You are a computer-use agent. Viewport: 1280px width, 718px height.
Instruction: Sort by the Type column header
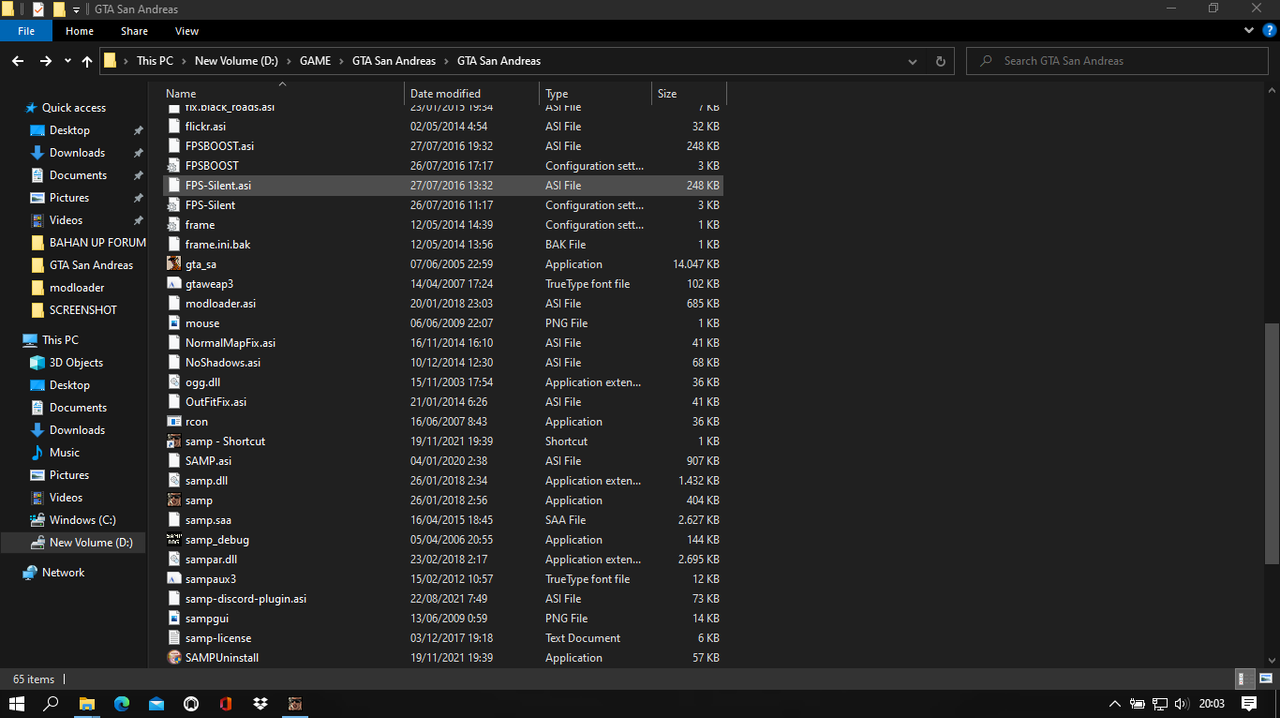(595, 94)
